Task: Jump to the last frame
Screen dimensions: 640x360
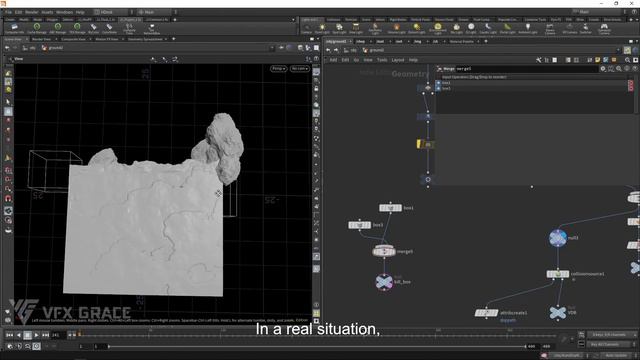Action: pyautogui.click(x=45, y=335)
